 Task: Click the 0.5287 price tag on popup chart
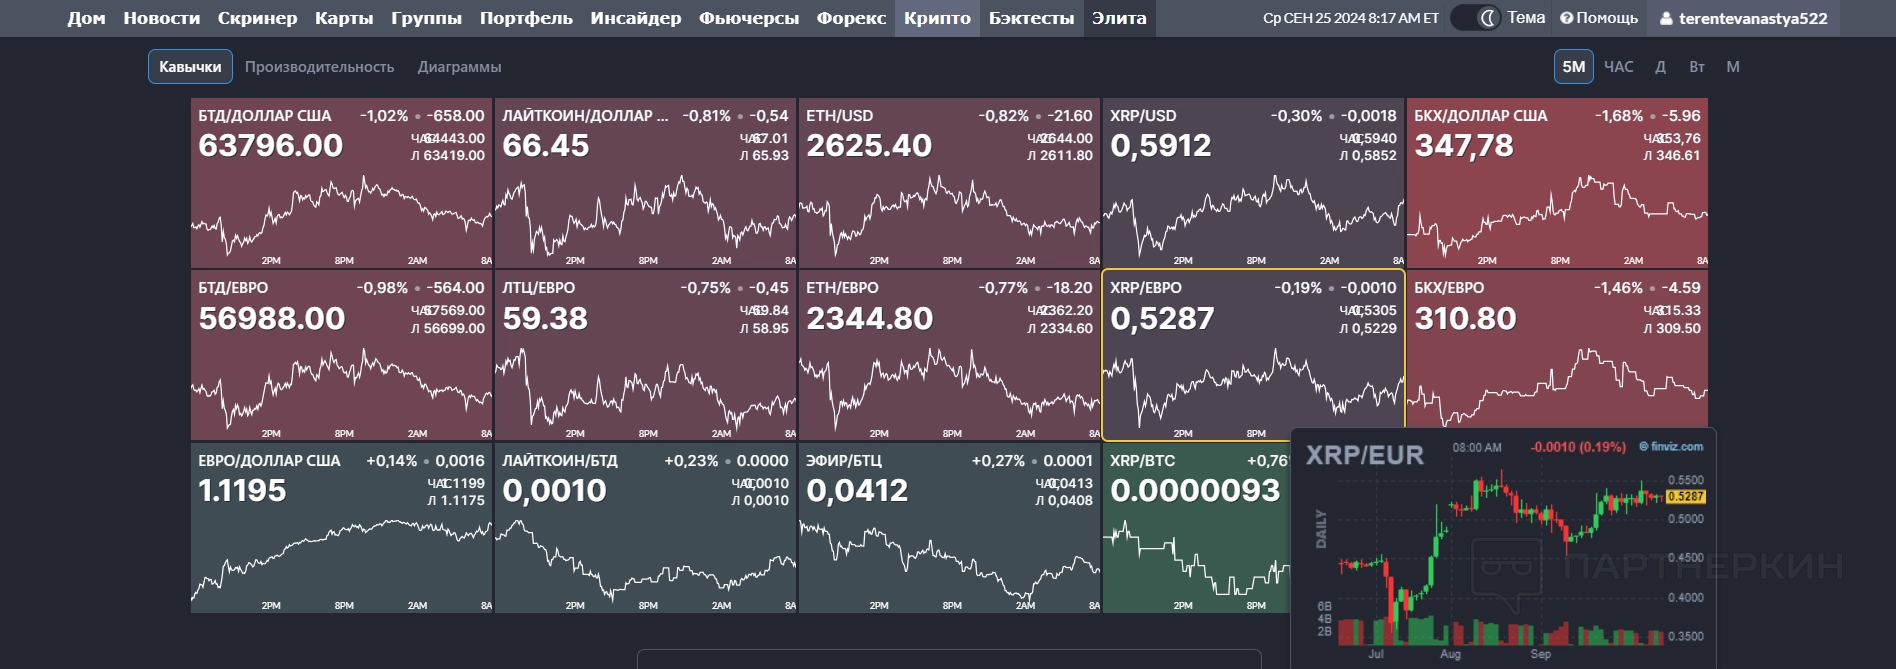click(1686, 496)
